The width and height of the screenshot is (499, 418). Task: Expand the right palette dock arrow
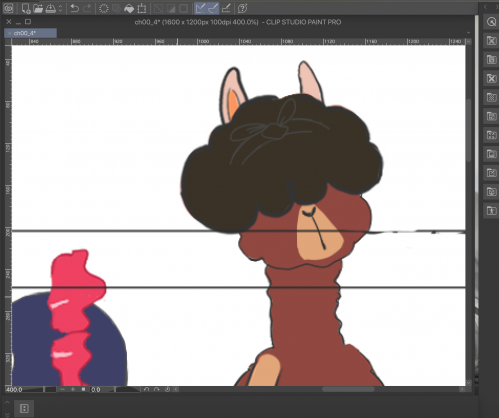[x=485, y=7]
